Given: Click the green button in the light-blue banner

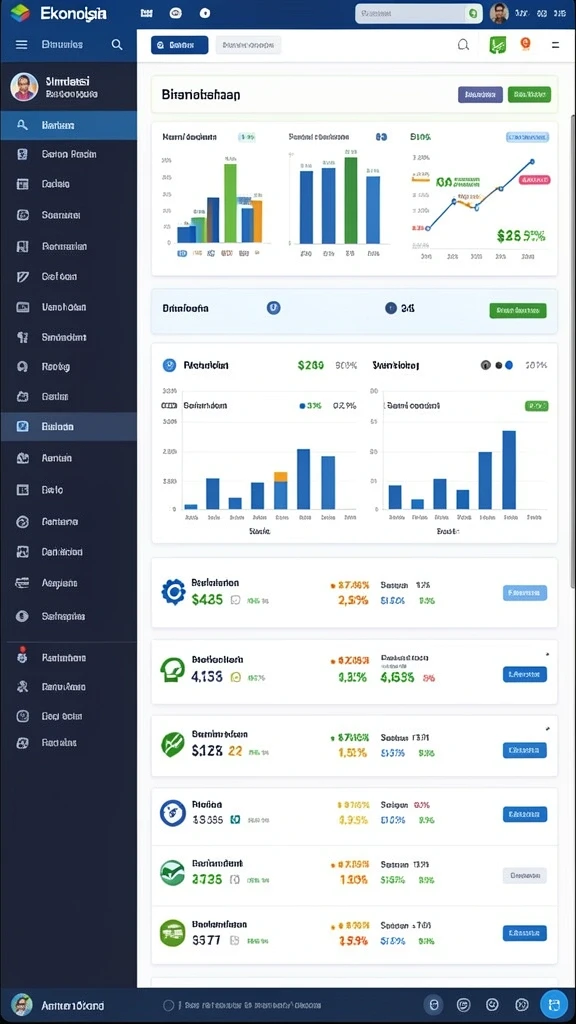Looking at the screenshot, I should click(518, 311).
